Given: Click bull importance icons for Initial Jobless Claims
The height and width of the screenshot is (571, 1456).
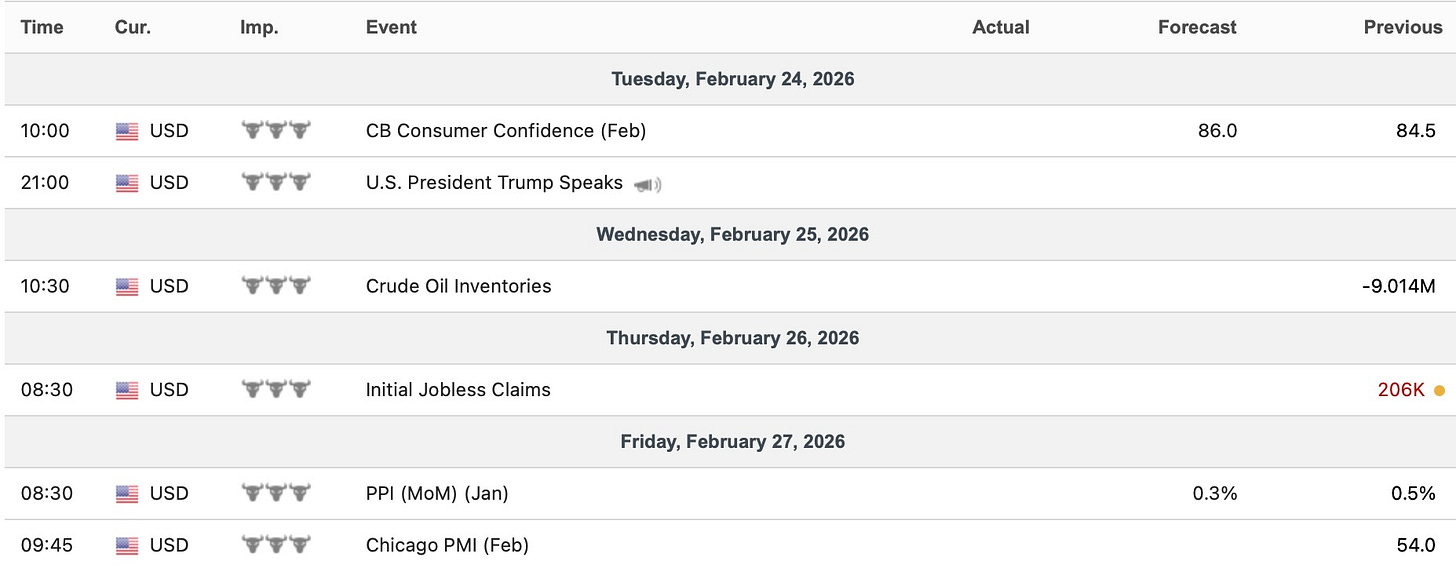Looking at the screenshot, I should click(276, 390).
